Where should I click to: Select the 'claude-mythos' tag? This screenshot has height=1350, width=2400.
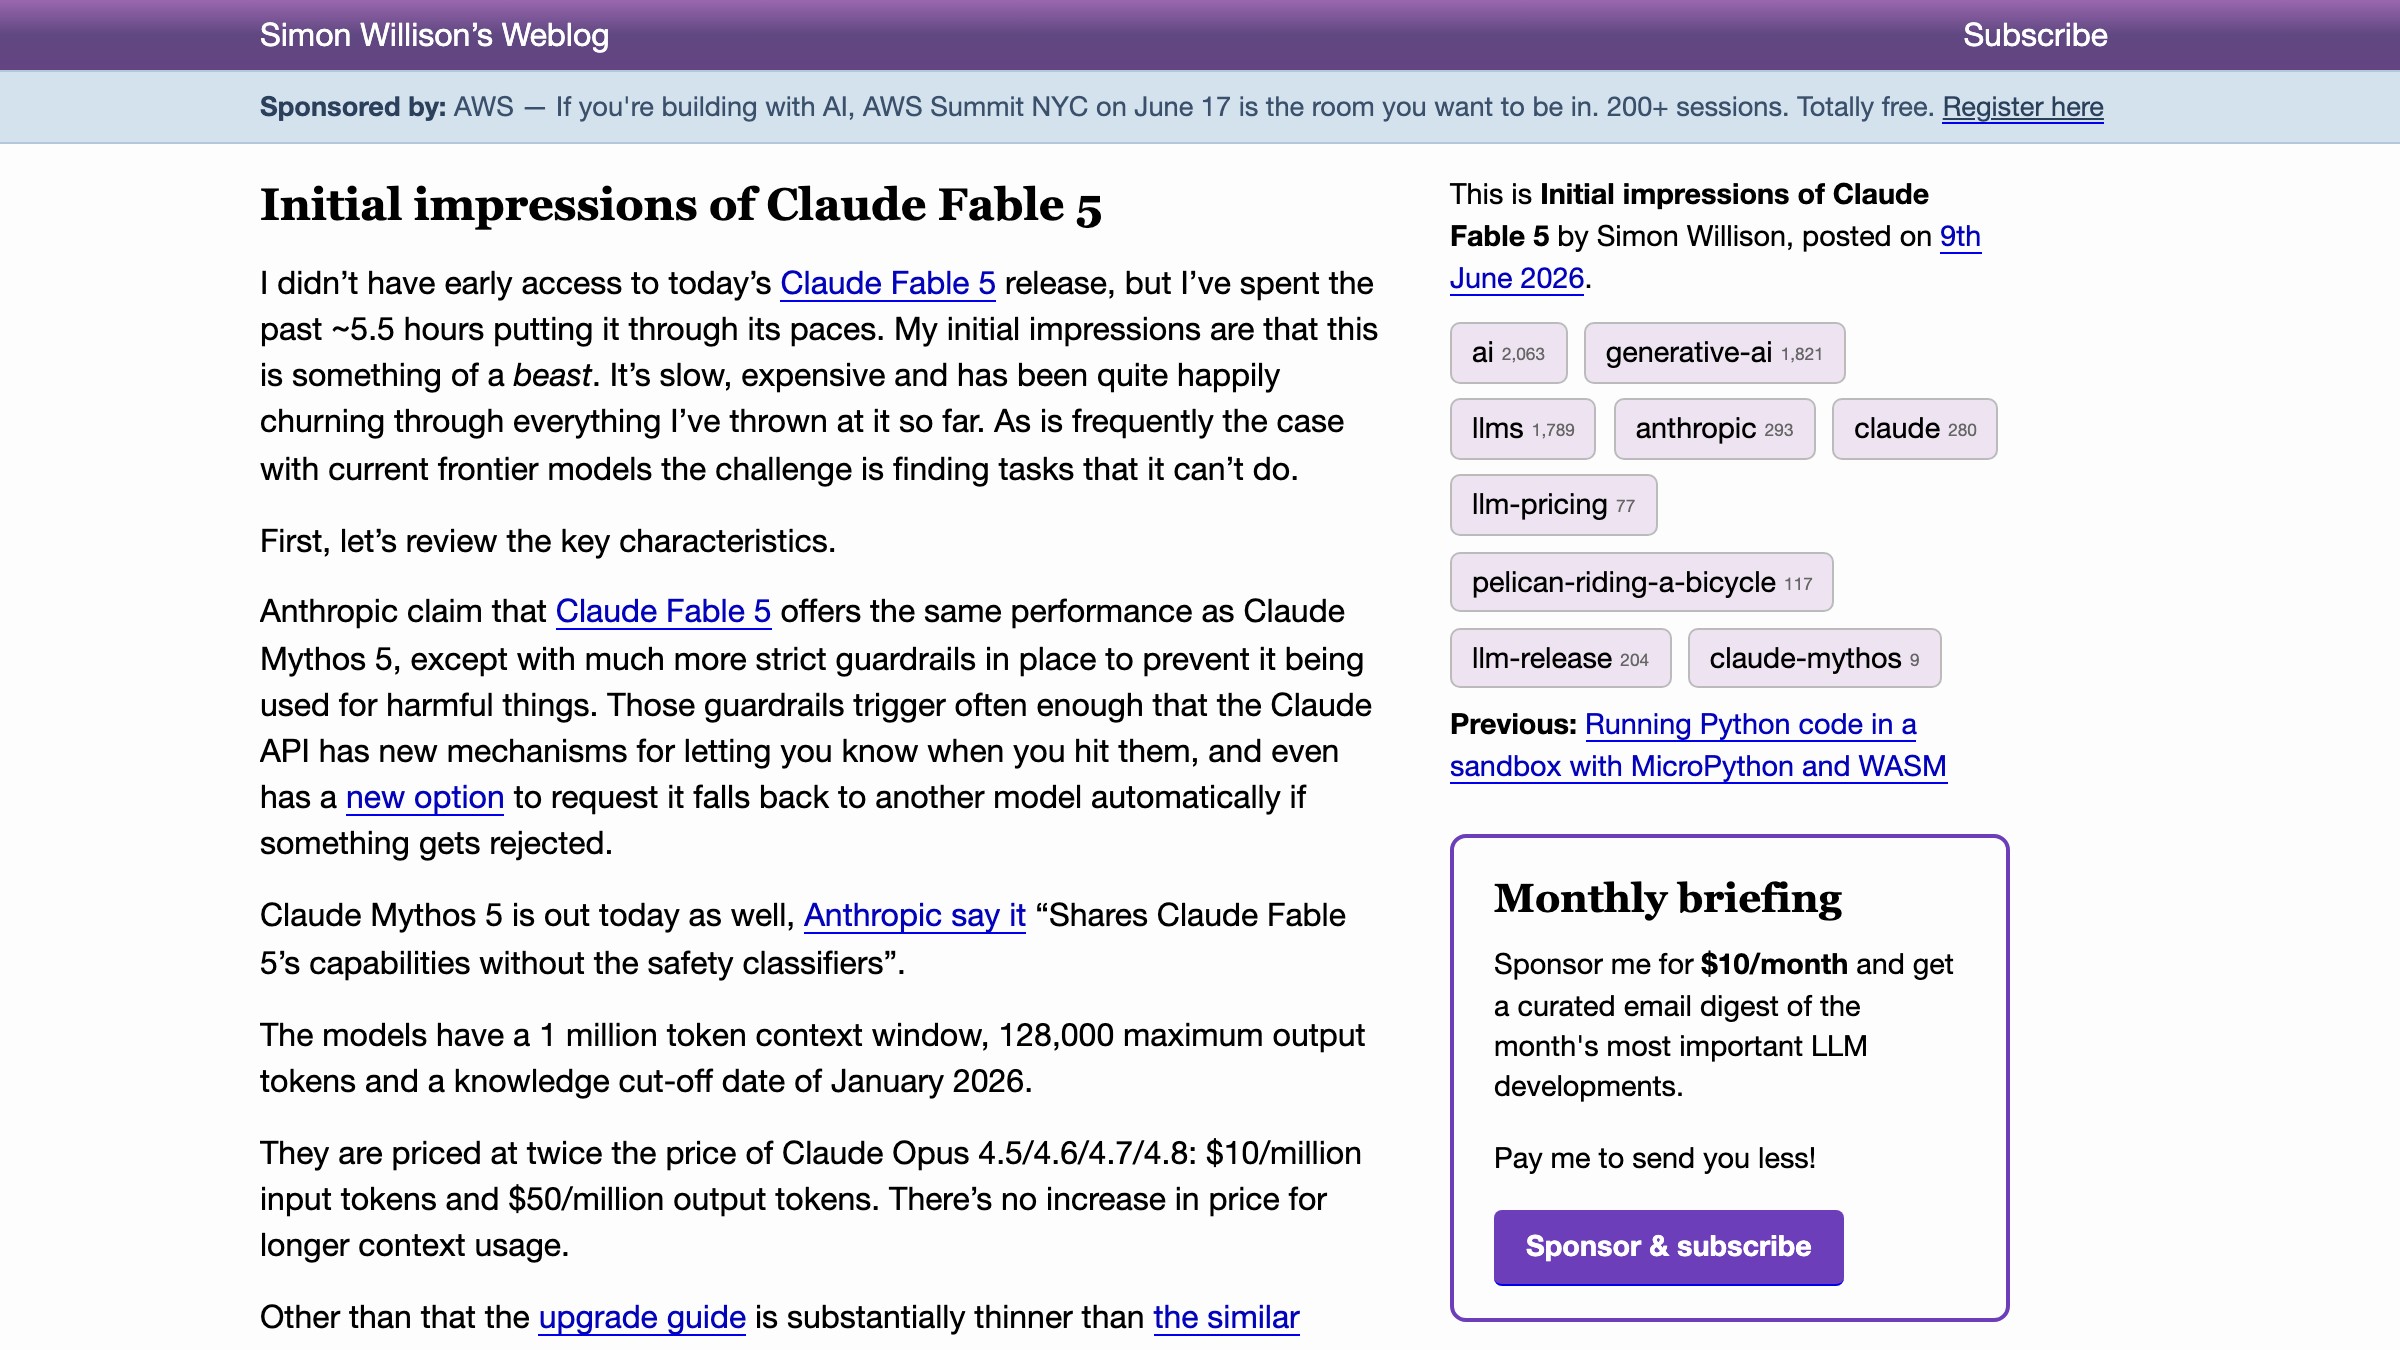pyautogui.click(x=1814, y=658)
